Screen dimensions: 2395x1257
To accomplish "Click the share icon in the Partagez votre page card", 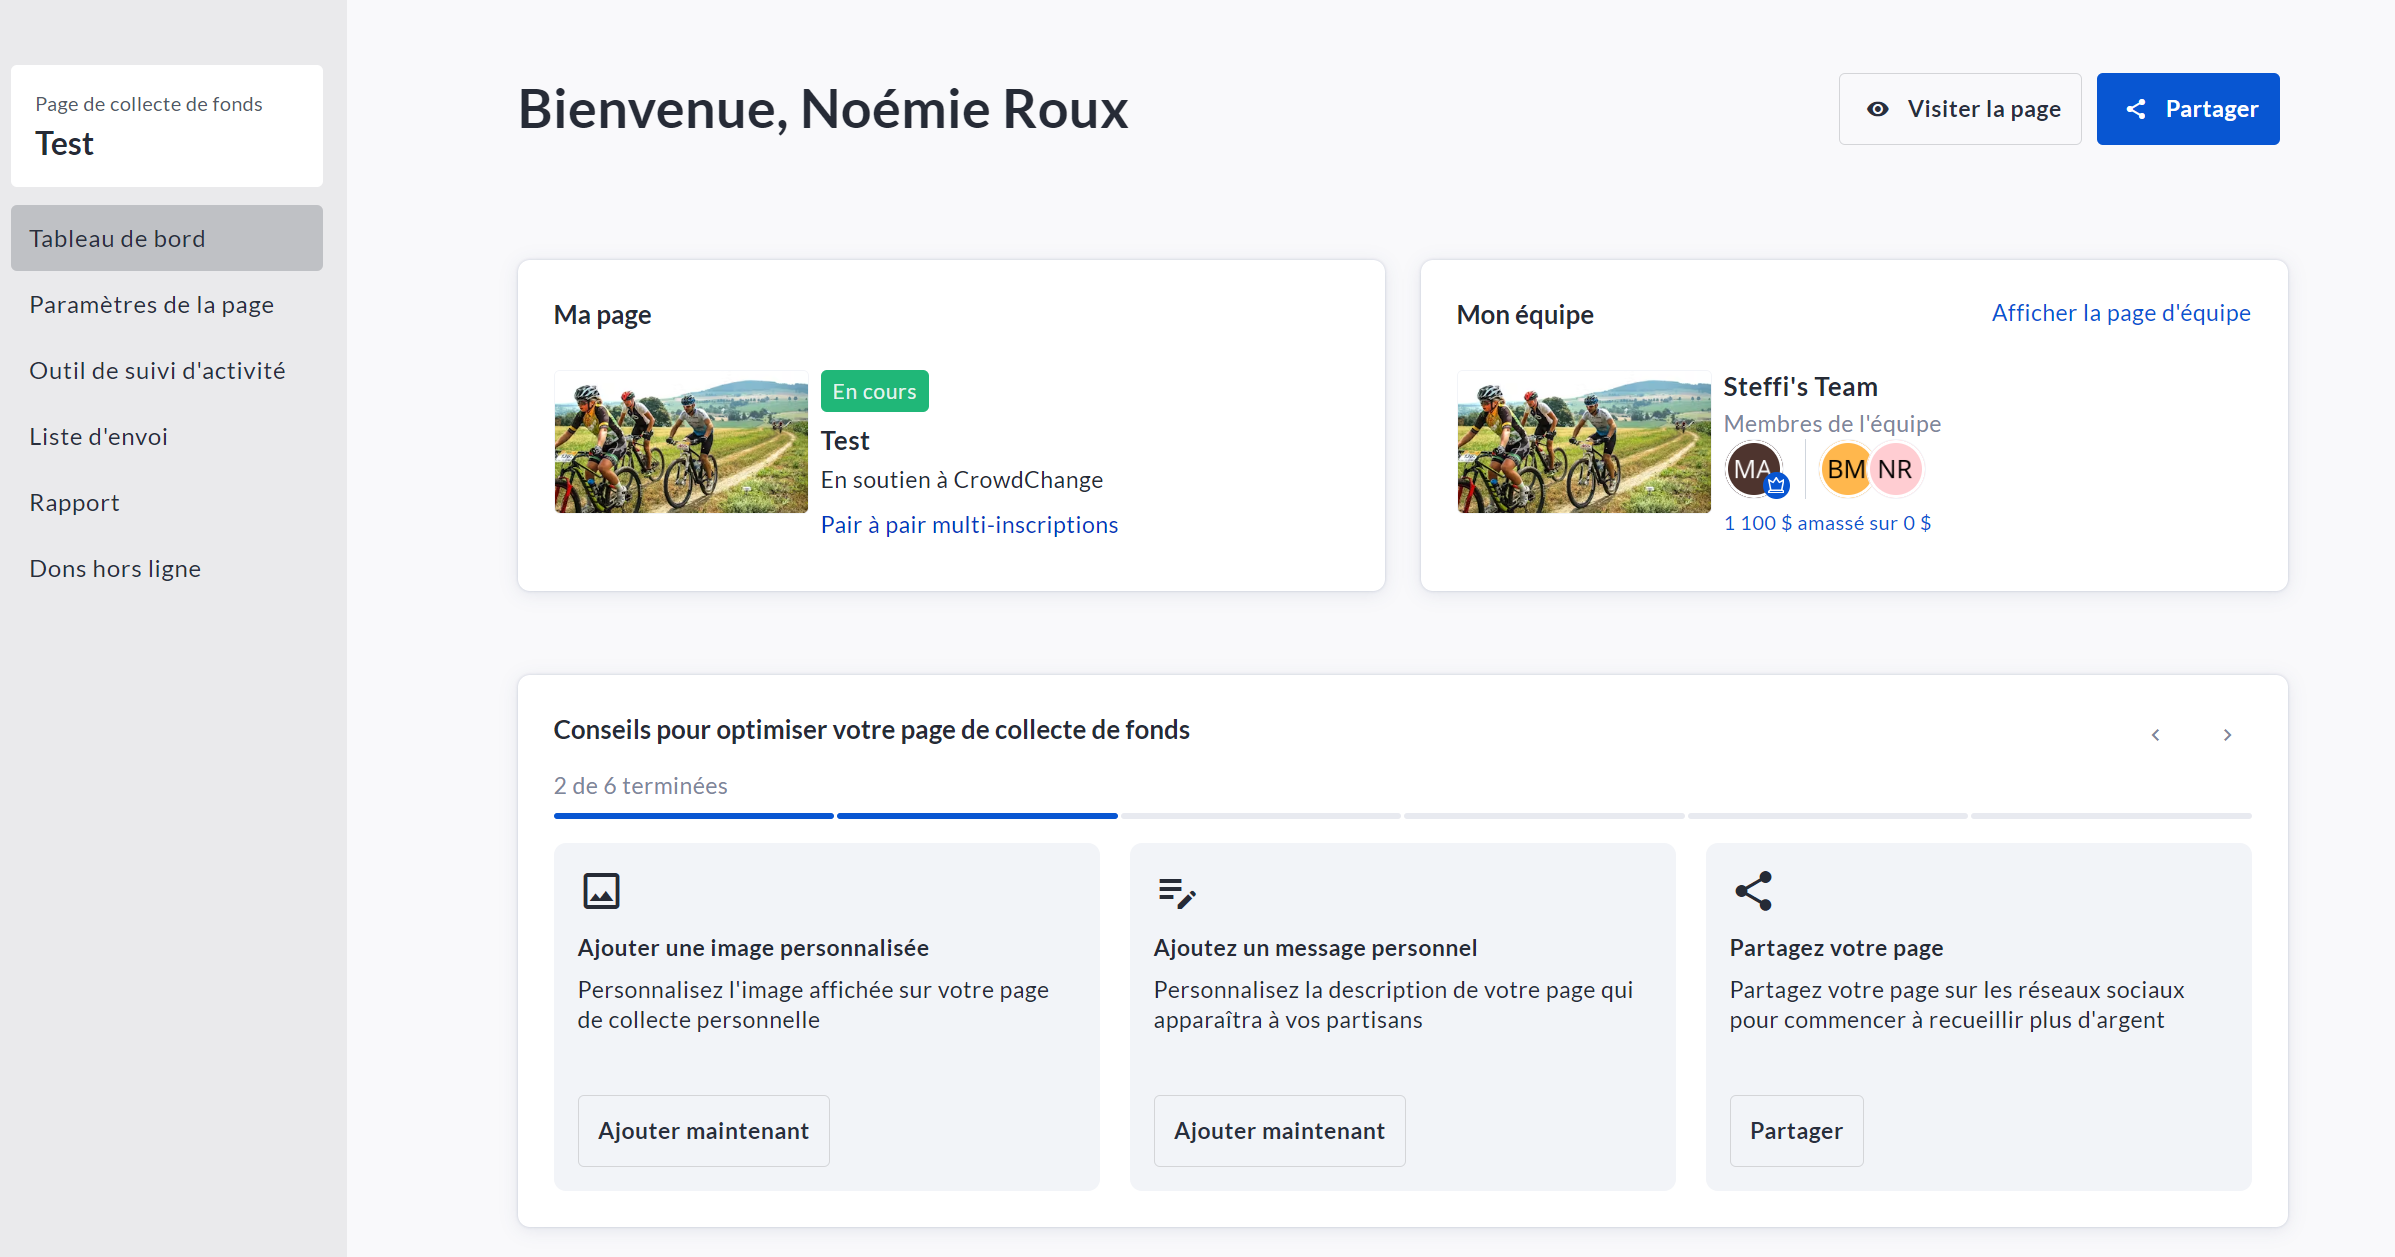I will [1753, 890].
